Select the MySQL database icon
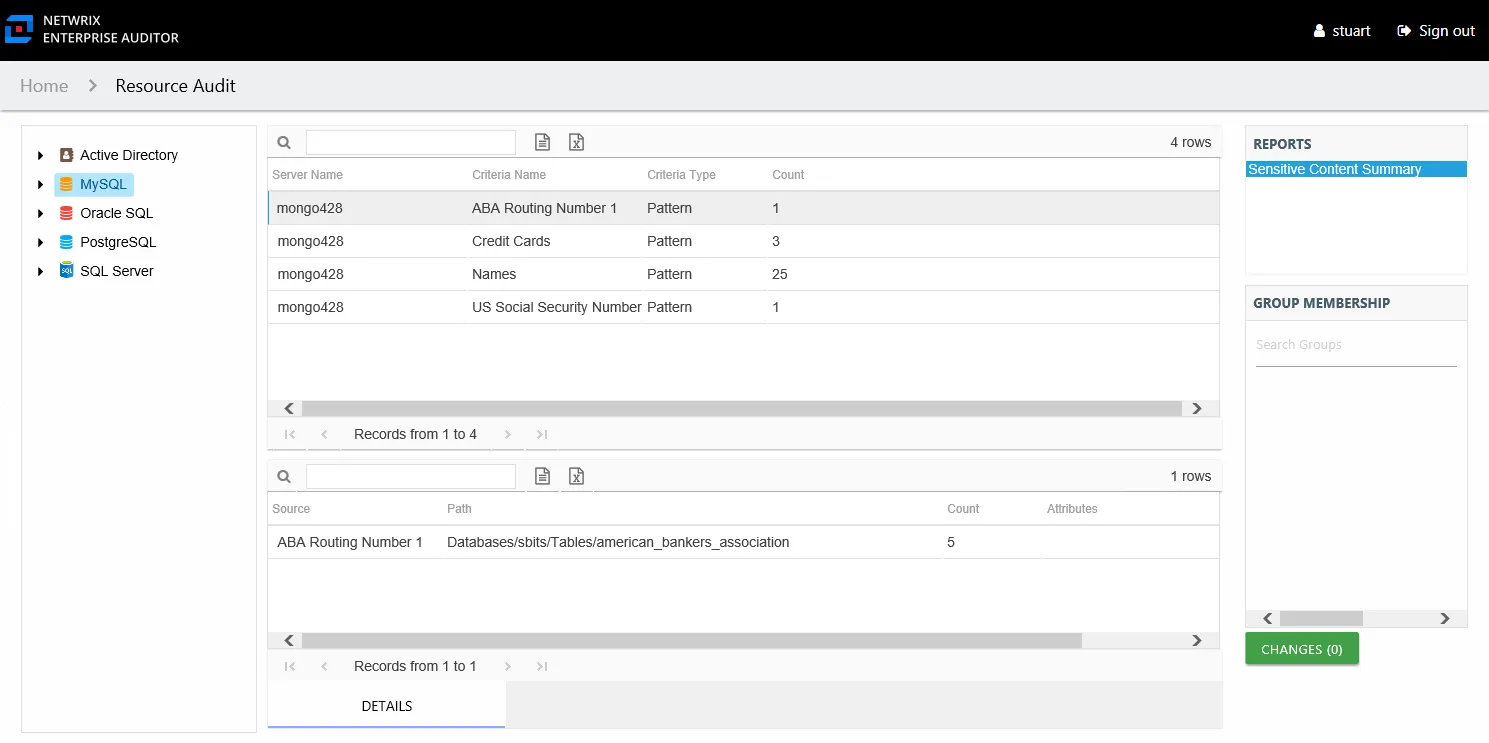This screenshot has height=743, width=1489. click(x=66, y=184)
